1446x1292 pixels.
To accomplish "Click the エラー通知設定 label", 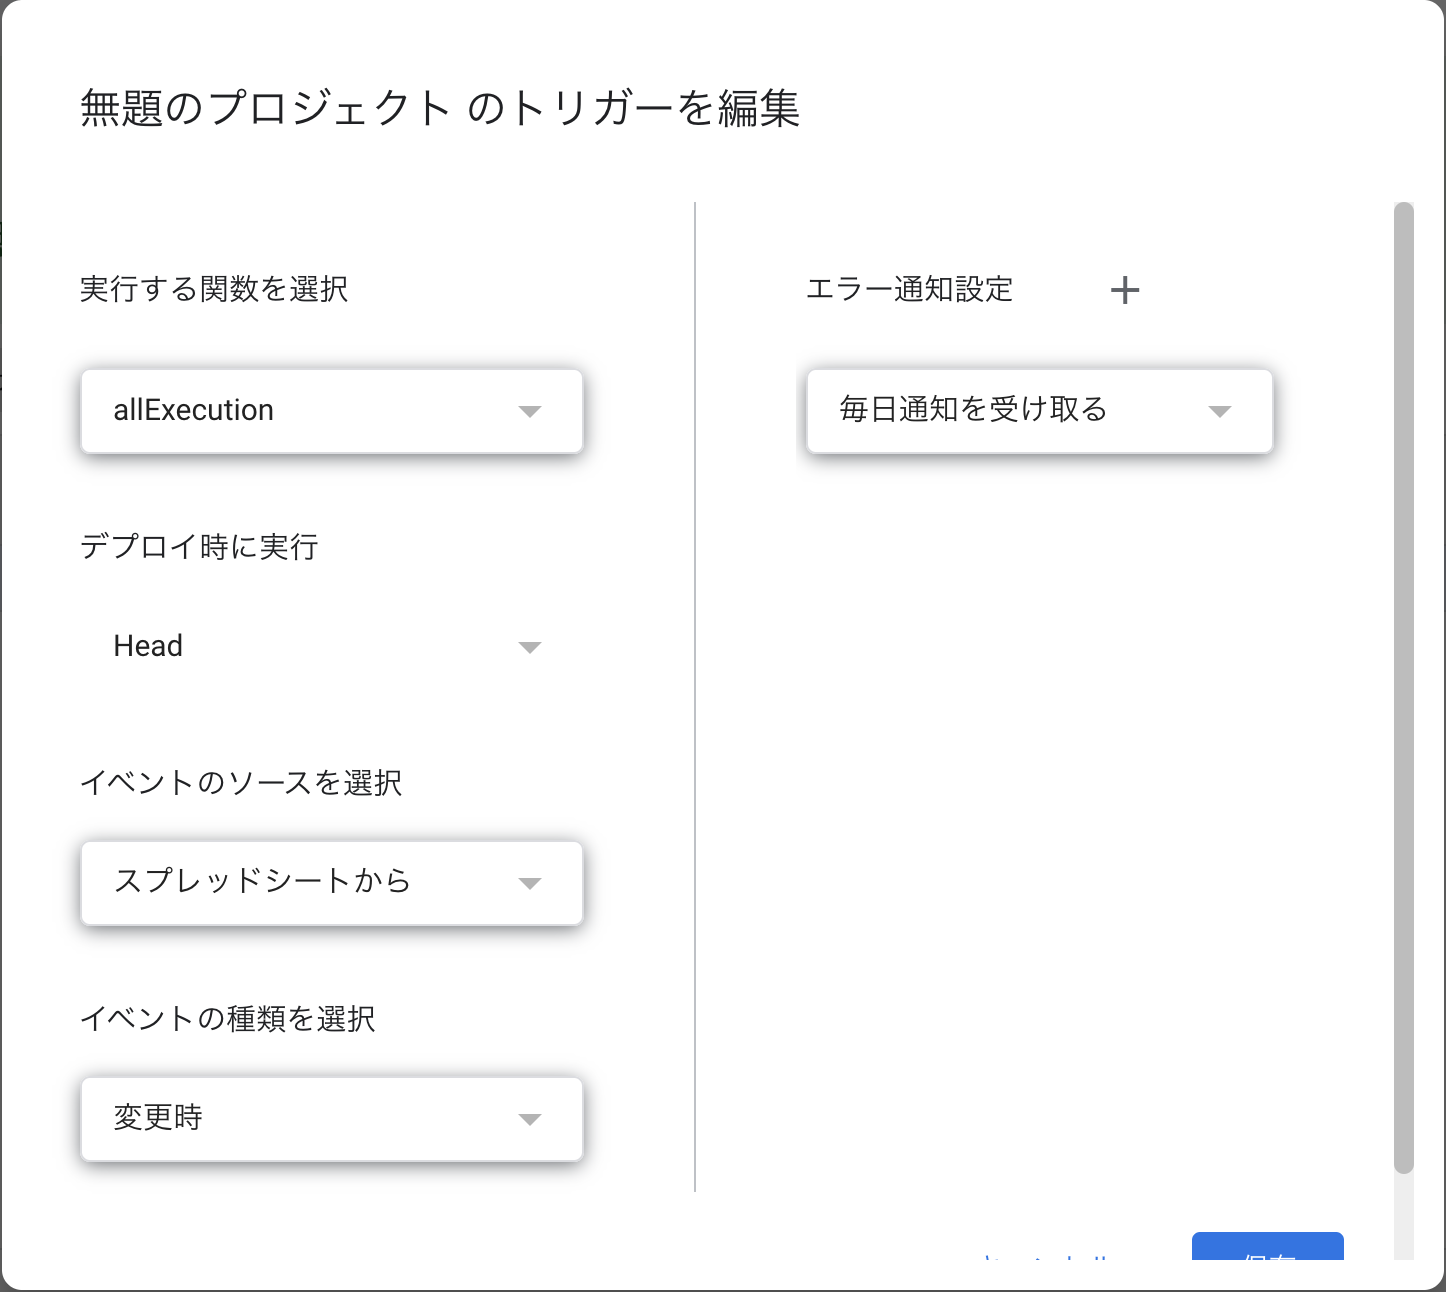I will coord(909,290).
